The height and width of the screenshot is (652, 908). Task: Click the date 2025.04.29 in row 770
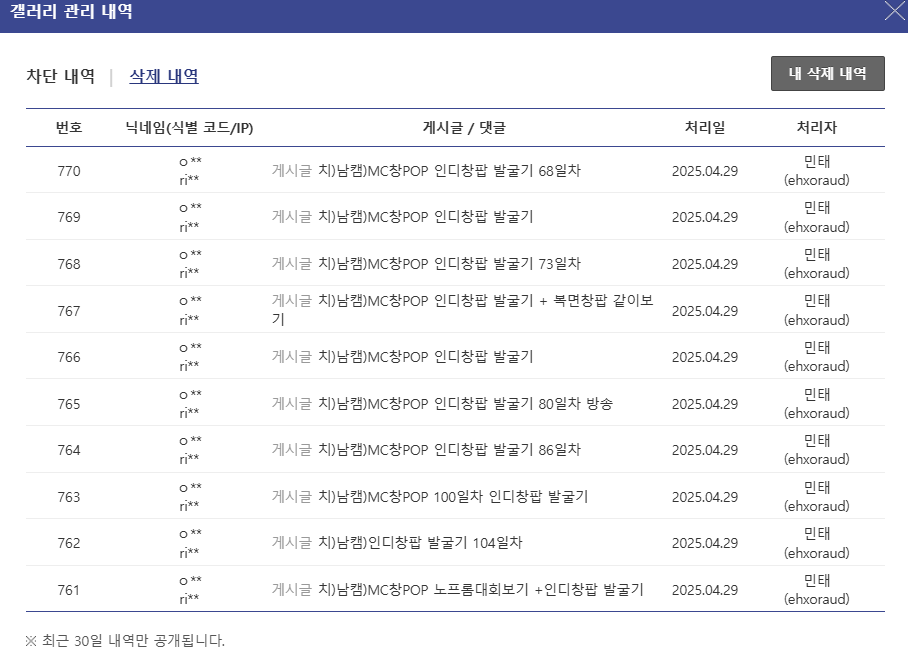click(705, 171)
